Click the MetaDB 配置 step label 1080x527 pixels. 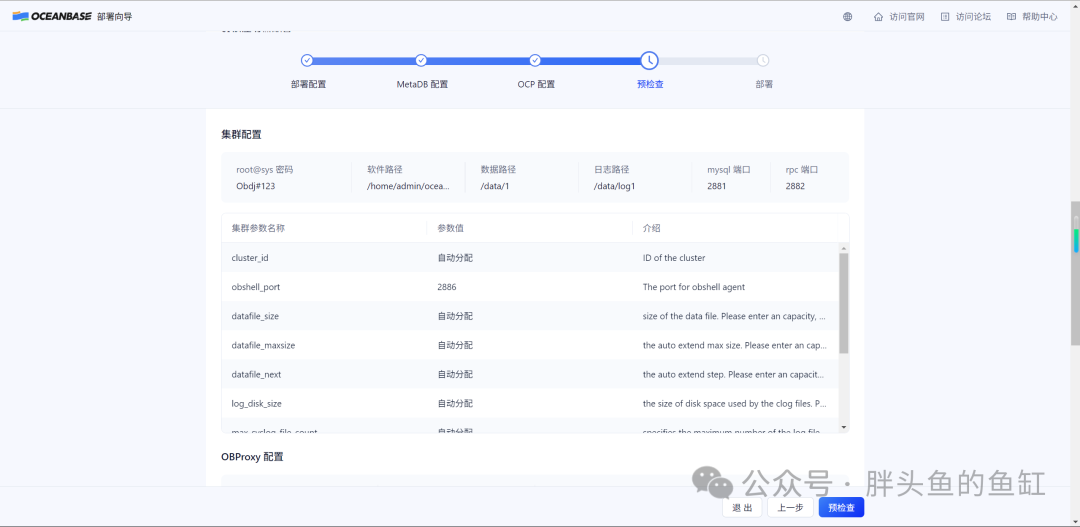tap(422, 85)
